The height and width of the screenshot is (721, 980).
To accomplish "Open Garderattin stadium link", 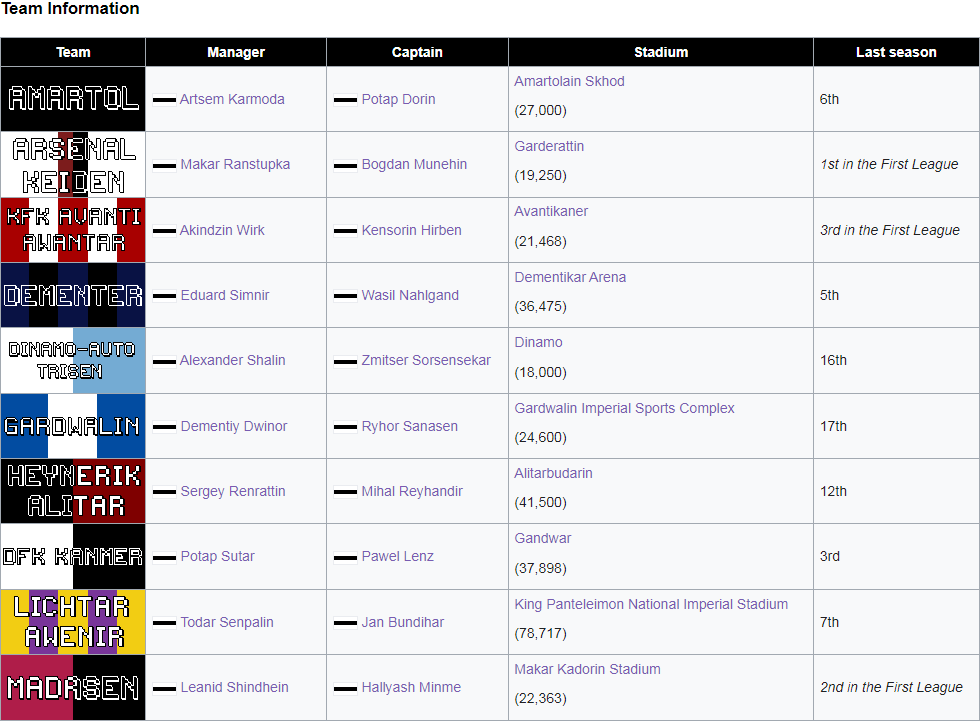I will coord(549,146).
